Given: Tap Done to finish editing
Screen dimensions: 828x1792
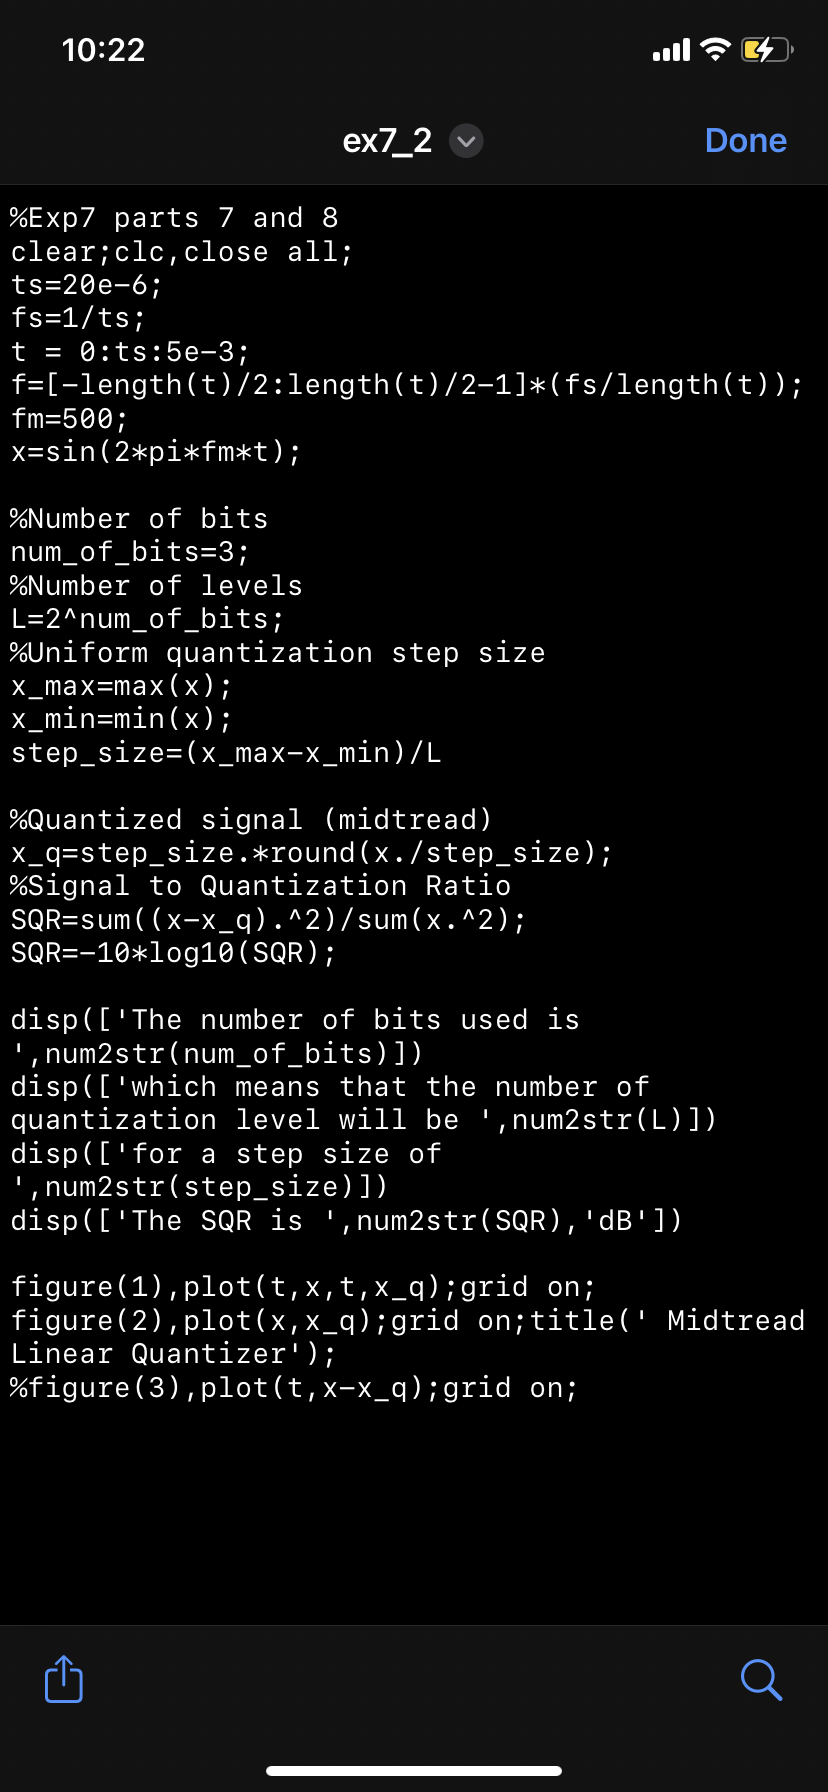Looking at the screenshot, I should click(x=745, y=140).
